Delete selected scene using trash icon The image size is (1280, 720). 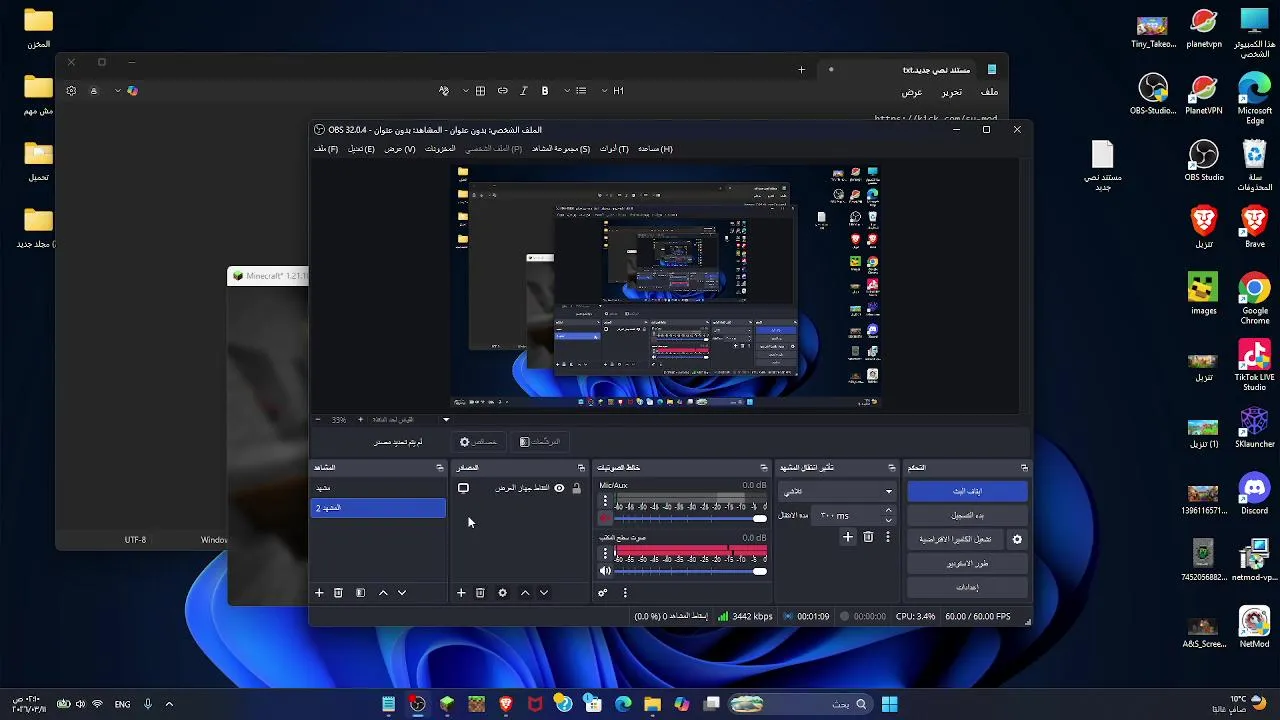[338, 593]
